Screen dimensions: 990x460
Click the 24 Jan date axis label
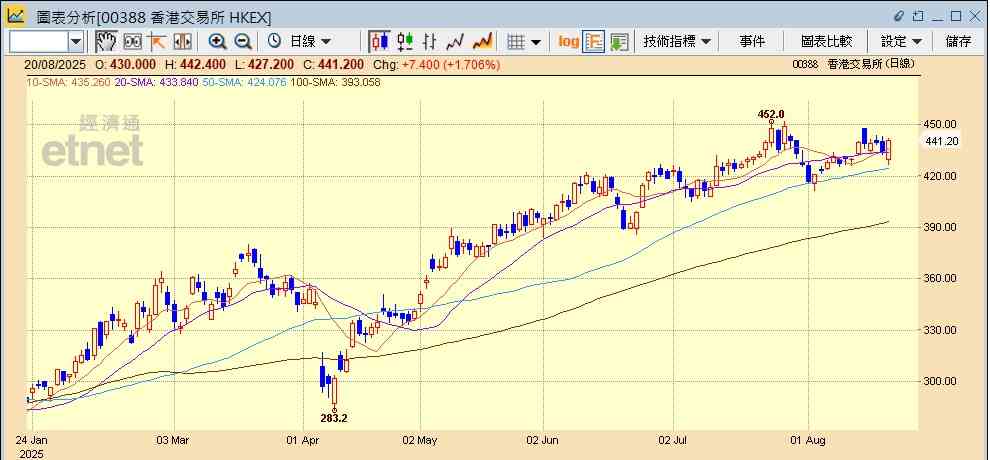click(31, 439)
